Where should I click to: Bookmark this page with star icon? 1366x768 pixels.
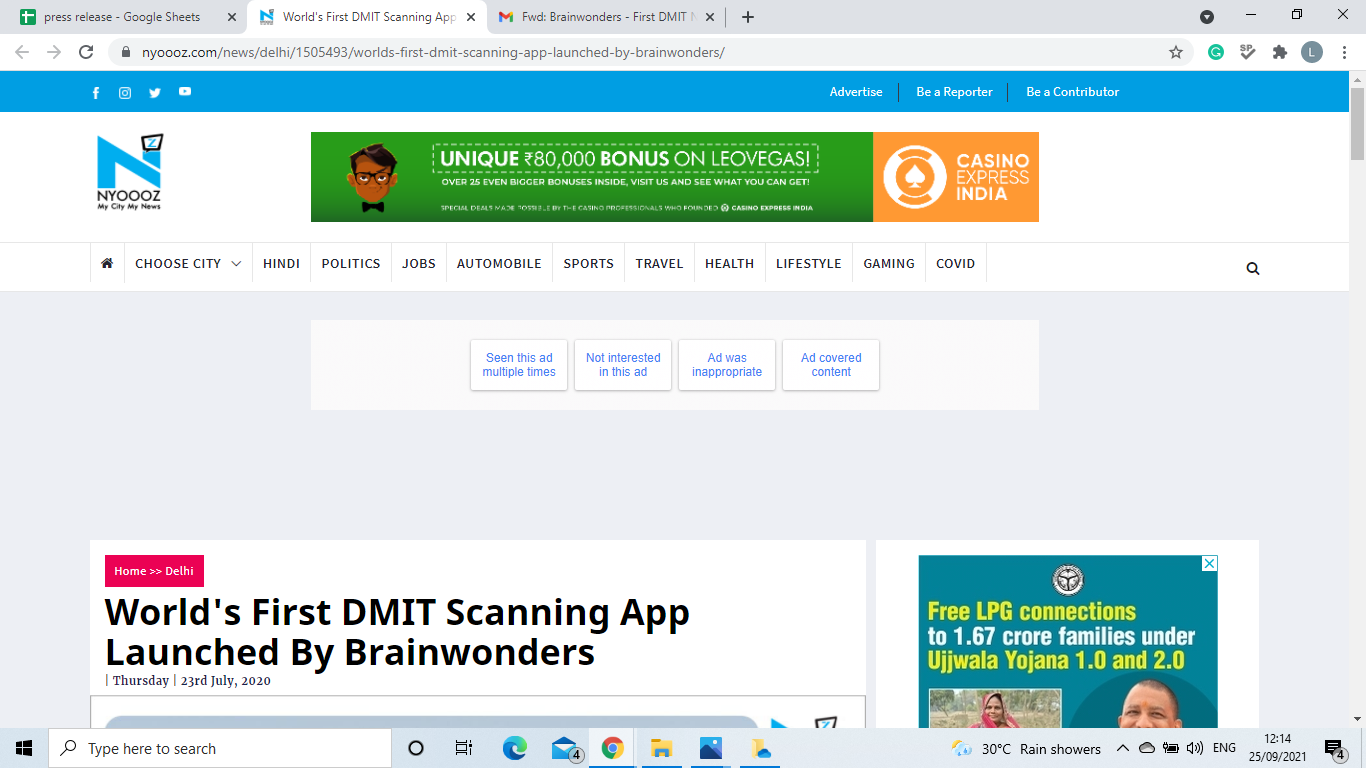click(x=1176, y=52)
